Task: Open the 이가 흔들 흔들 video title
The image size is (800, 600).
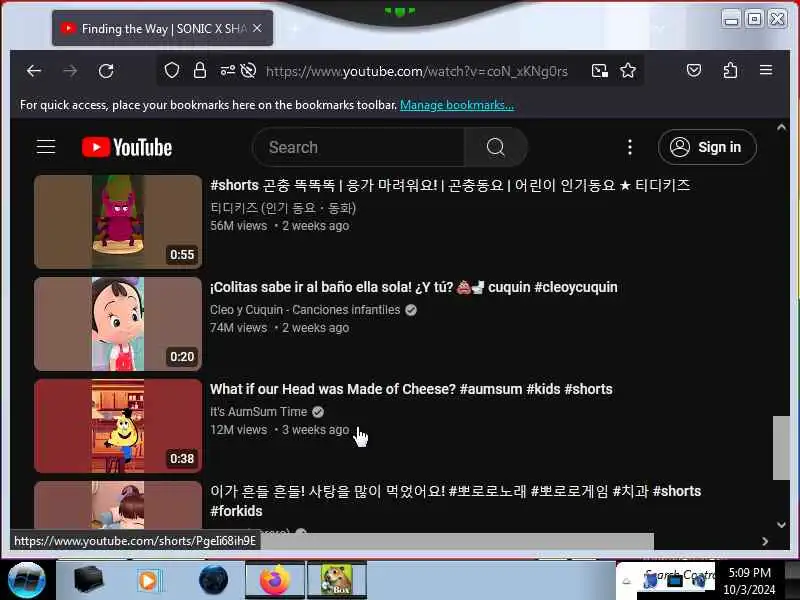Action: [x=456, y=501]
